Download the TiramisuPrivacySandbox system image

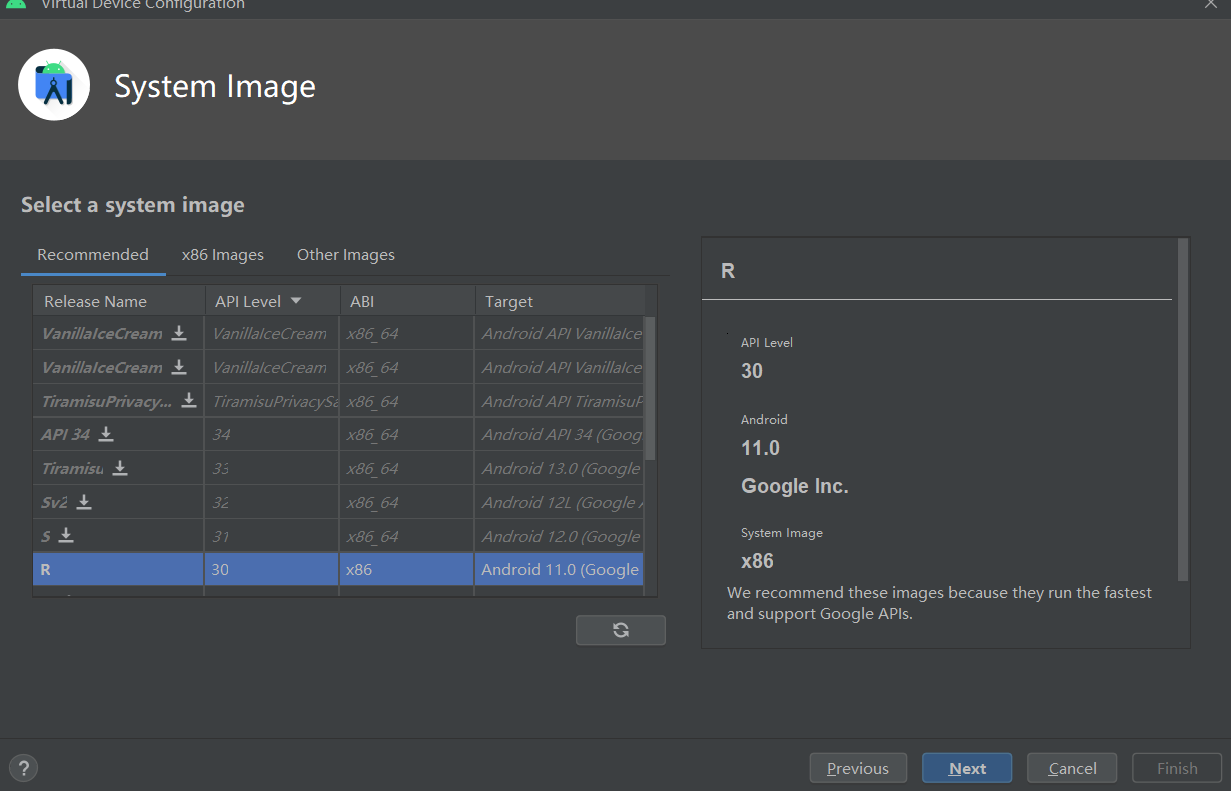[x=189, y=401]
